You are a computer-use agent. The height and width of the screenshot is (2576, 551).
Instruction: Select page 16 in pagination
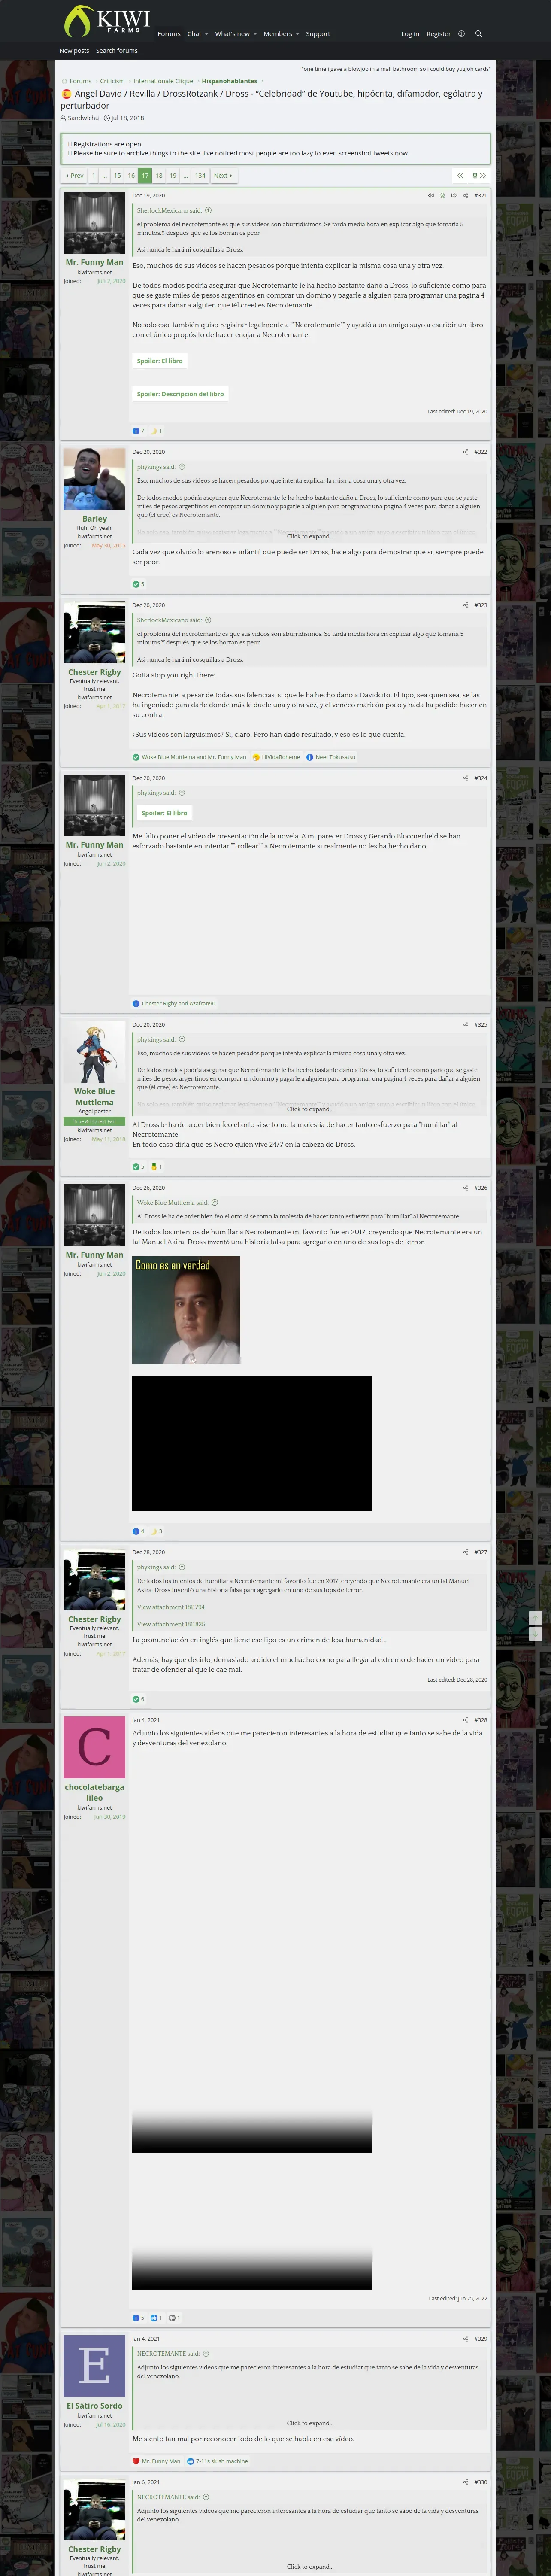(131, 175)
